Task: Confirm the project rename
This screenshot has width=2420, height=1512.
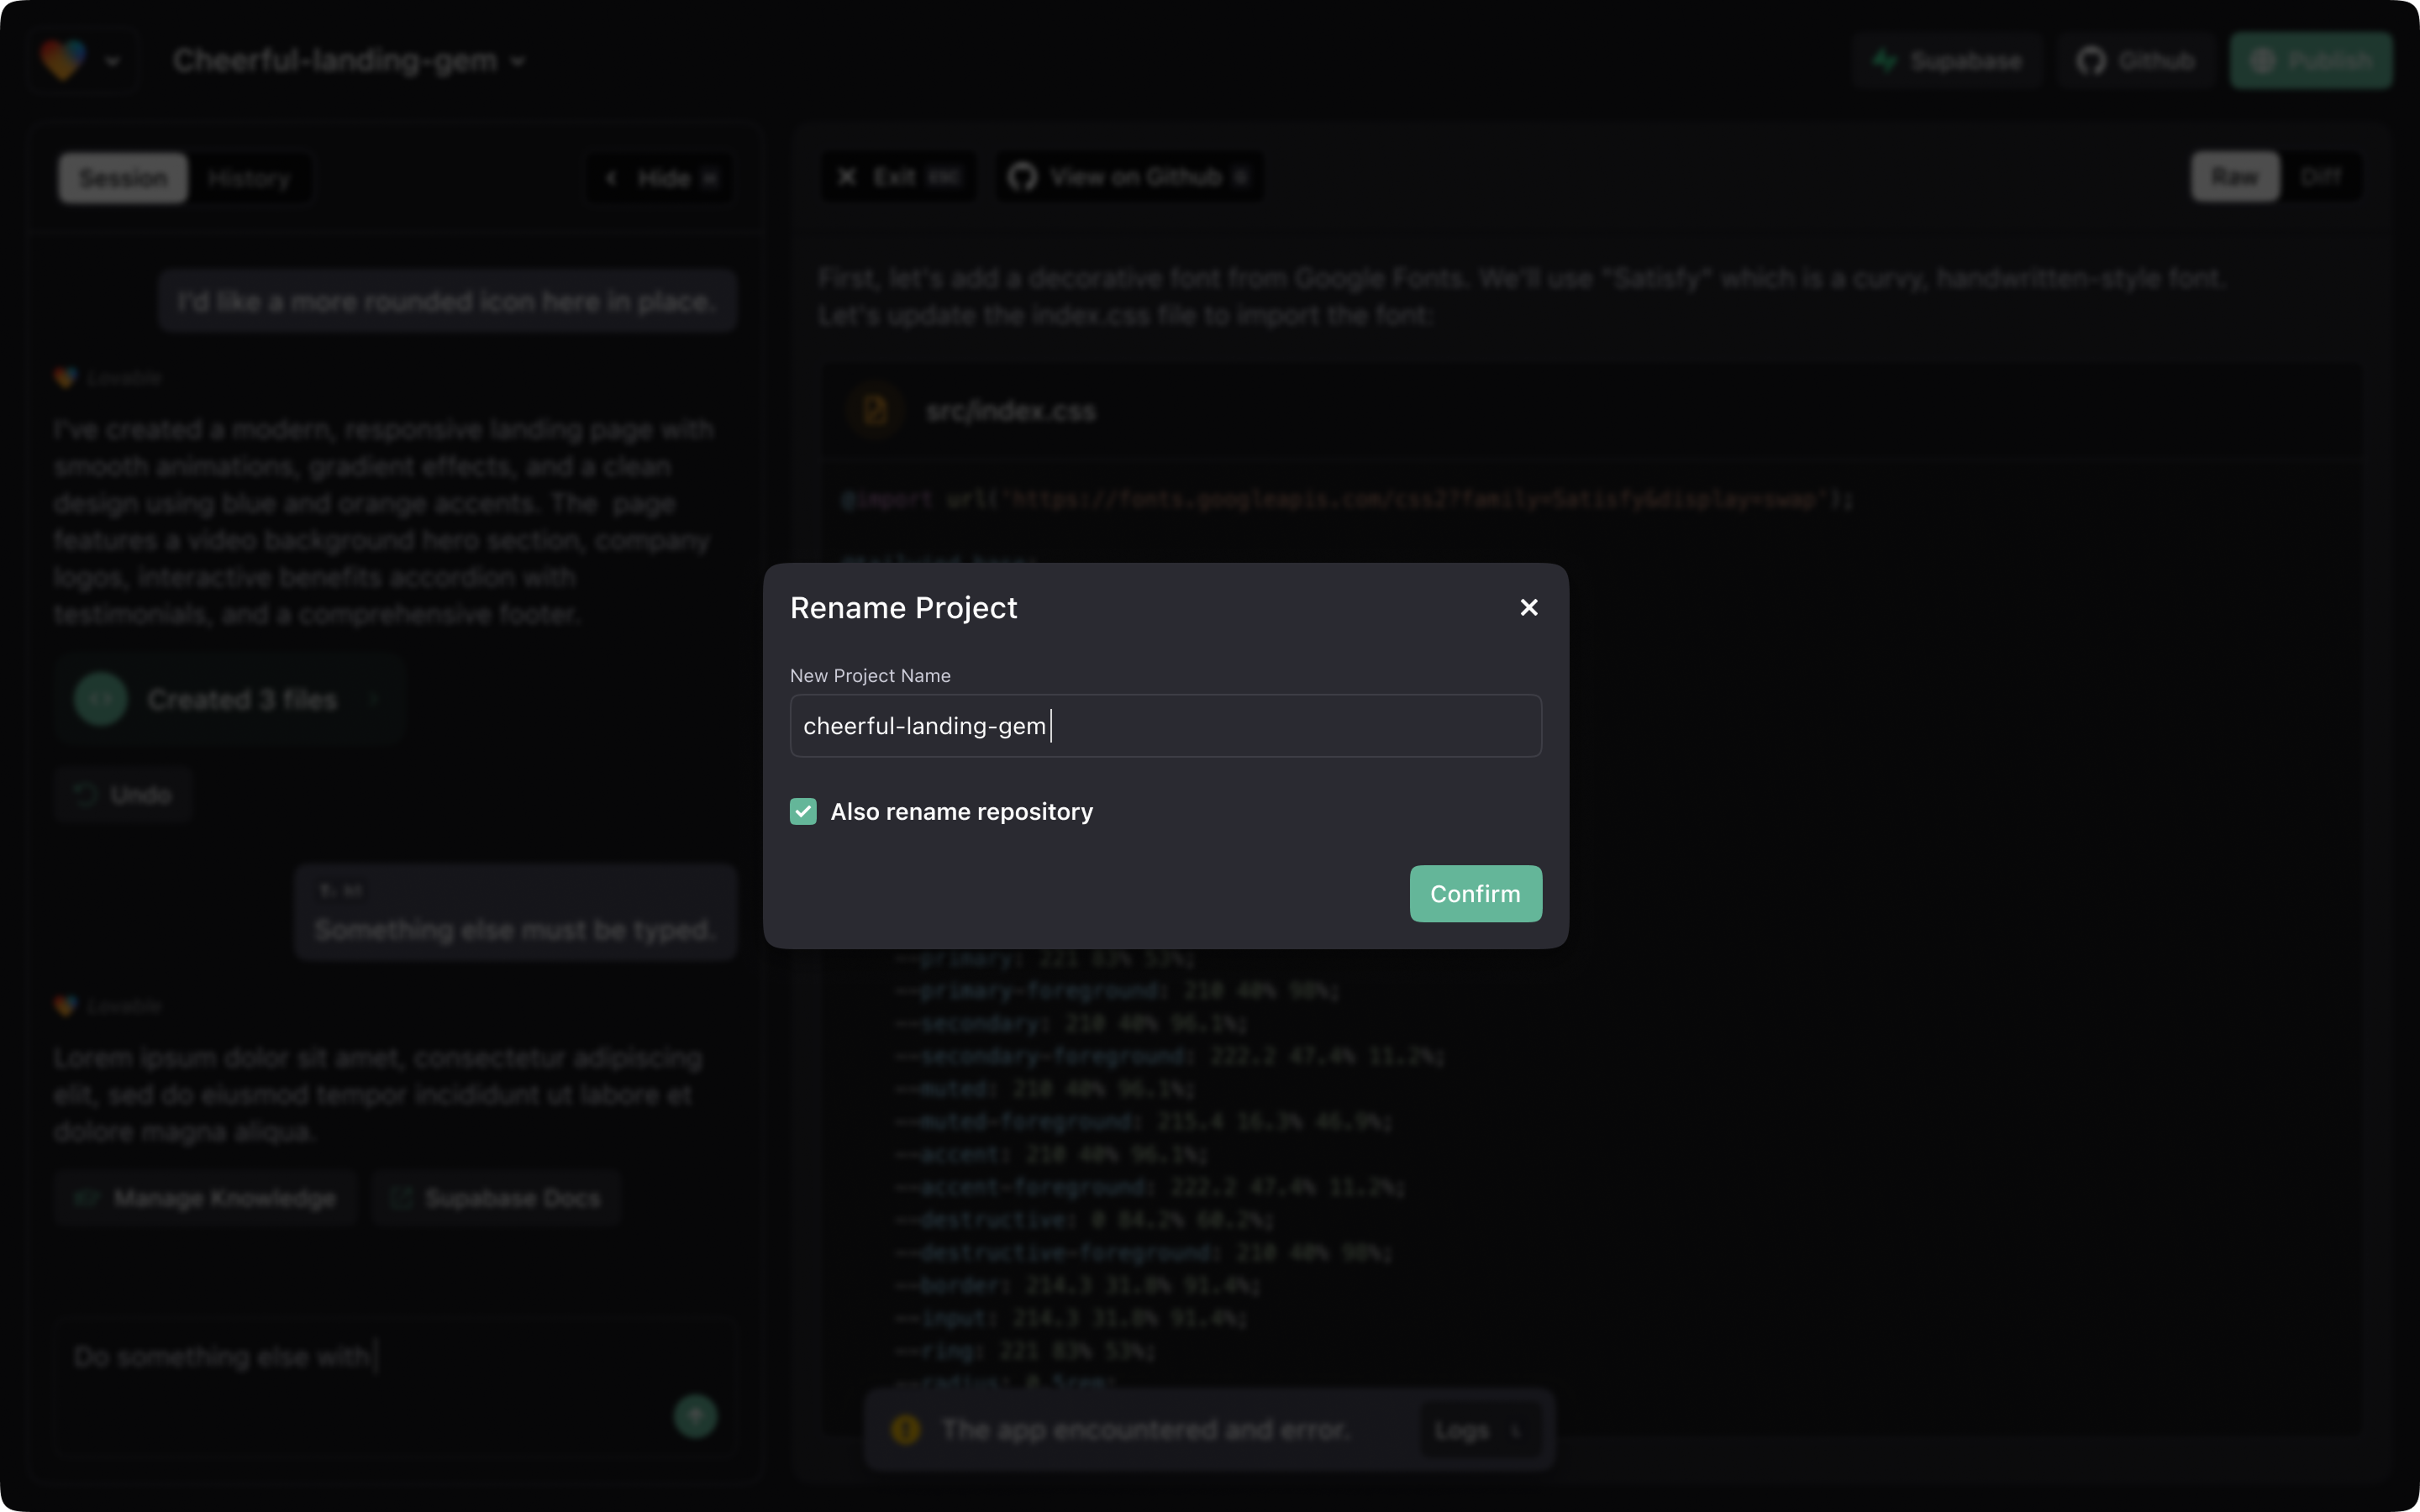Action: (x=1475, y=893)
